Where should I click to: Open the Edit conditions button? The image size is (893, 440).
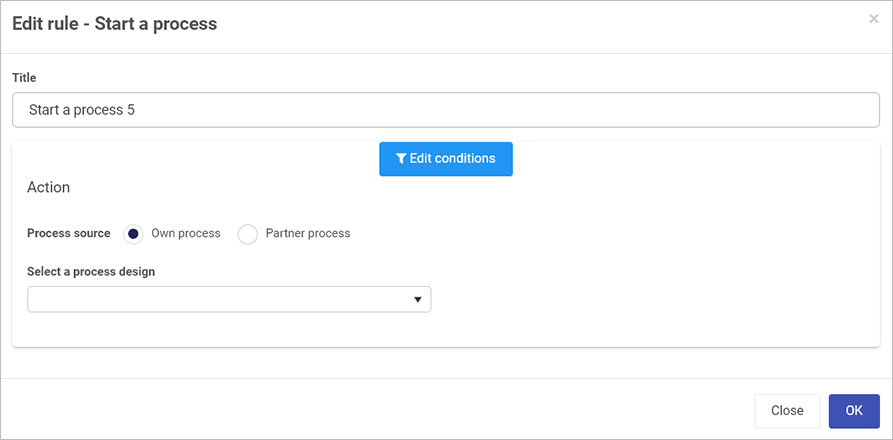[446, 159]
